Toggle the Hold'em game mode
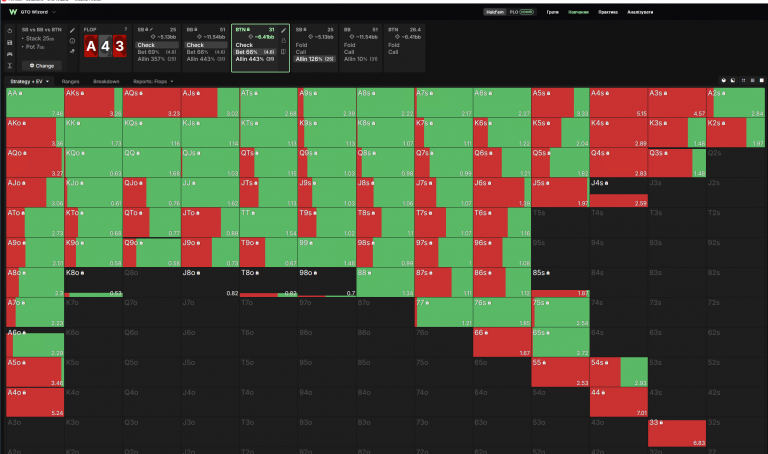 pos(495,12)
